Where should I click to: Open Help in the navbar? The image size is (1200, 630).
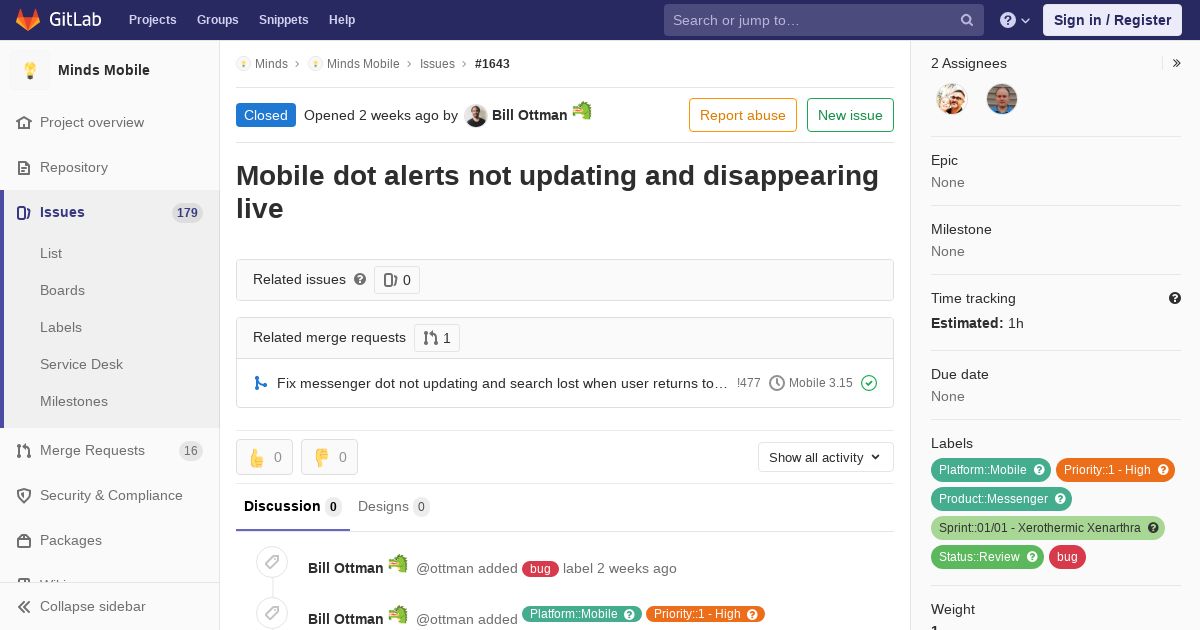(342, 20)
